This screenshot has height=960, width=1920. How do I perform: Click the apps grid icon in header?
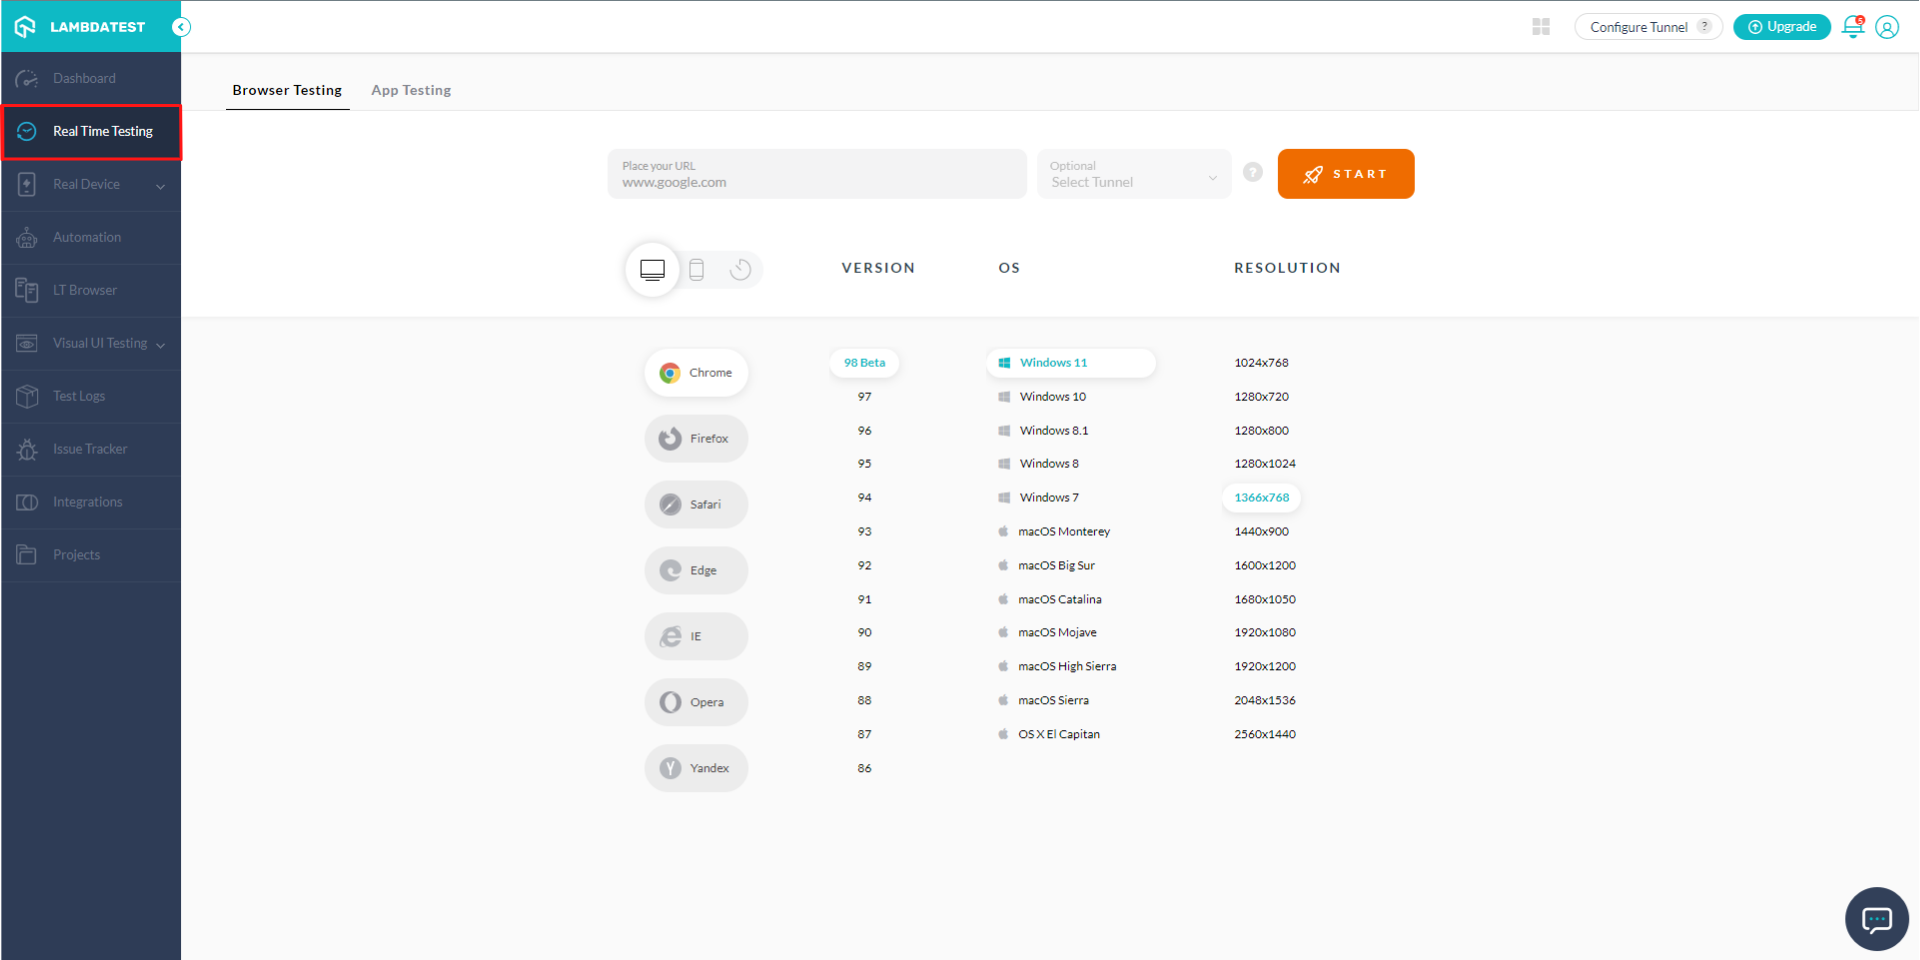(x=1541, y=27)
